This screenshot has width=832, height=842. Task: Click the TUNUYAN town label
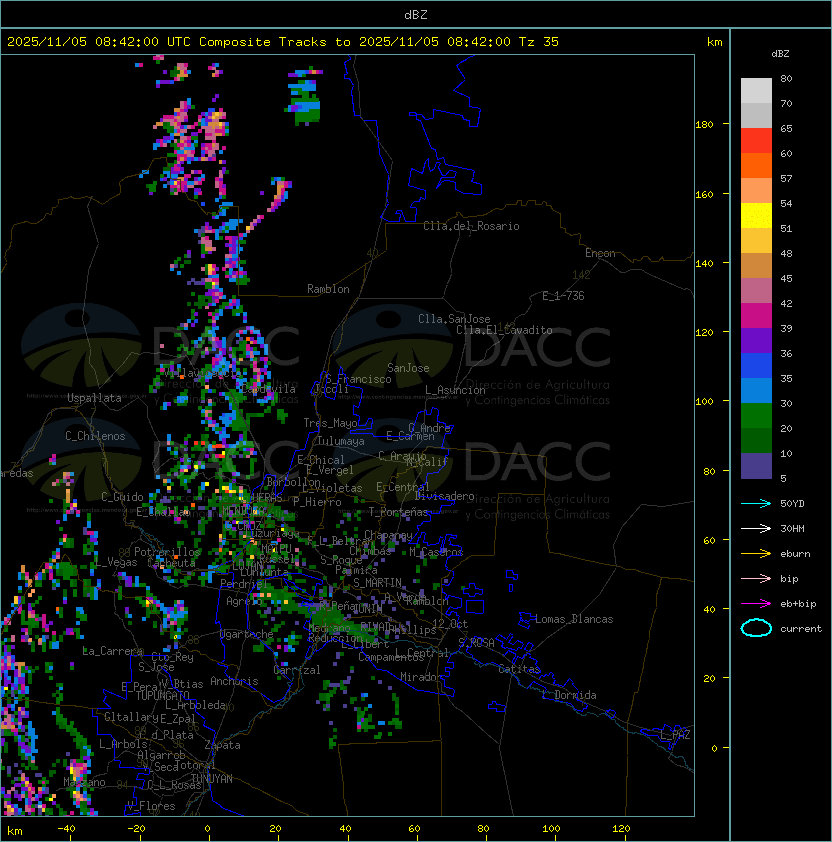(x=212, y=779)
